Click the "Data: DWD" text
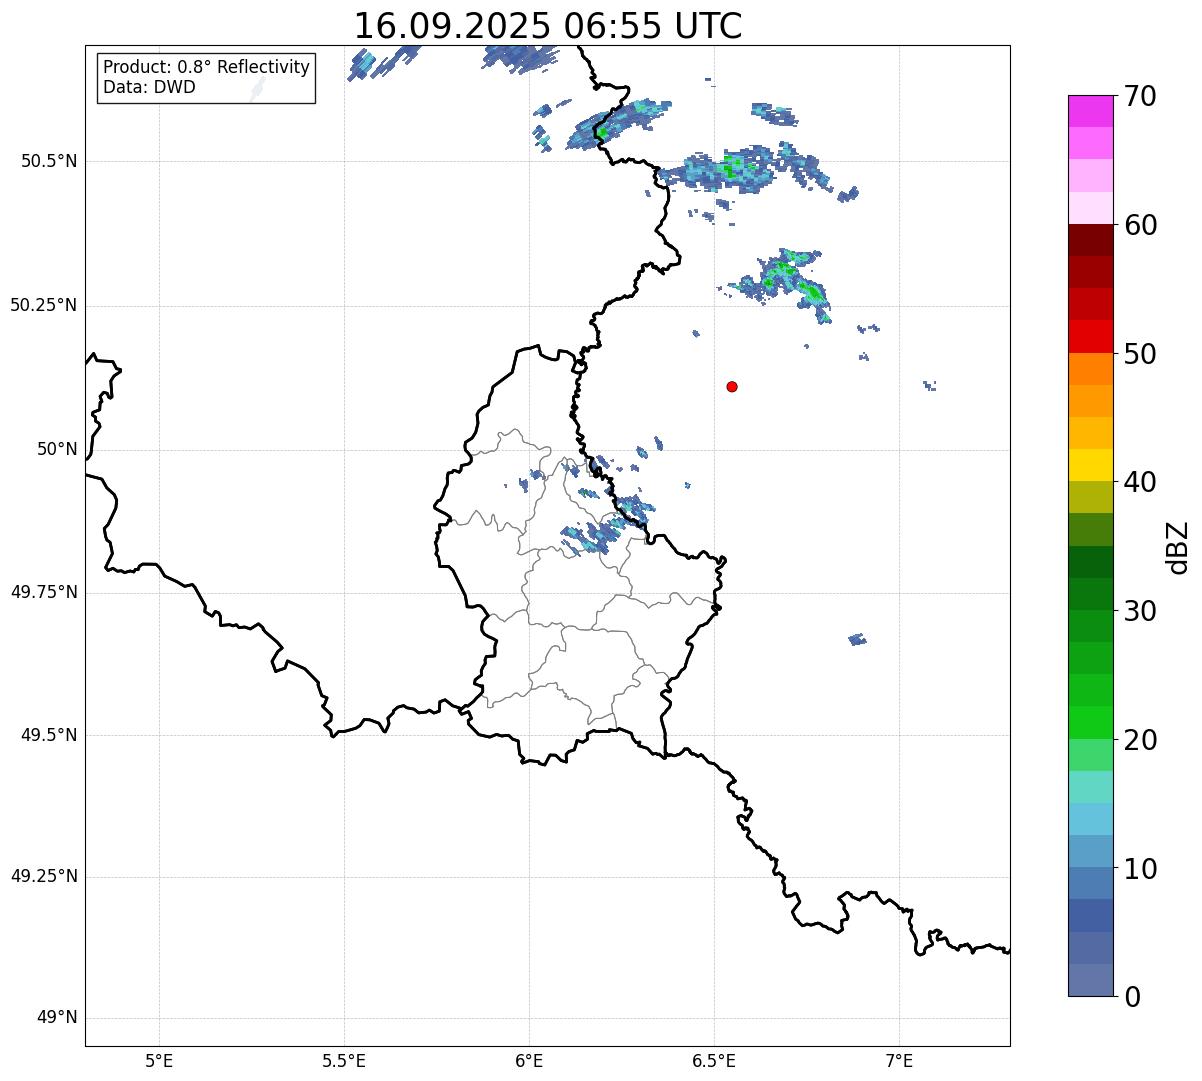Viewport: 1202px width, 1081px height. coord(149,87)
